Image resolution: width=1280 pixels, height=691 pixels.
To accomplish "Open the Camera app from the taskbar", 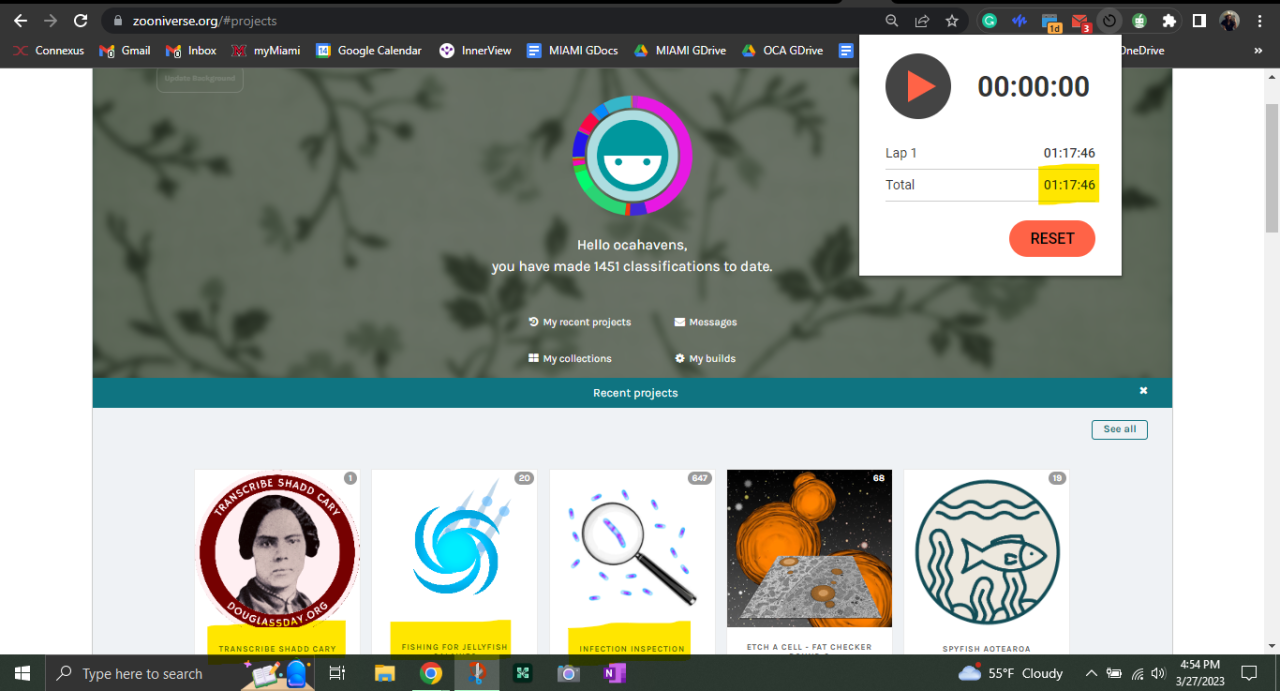I will click(x=568, y=673).
